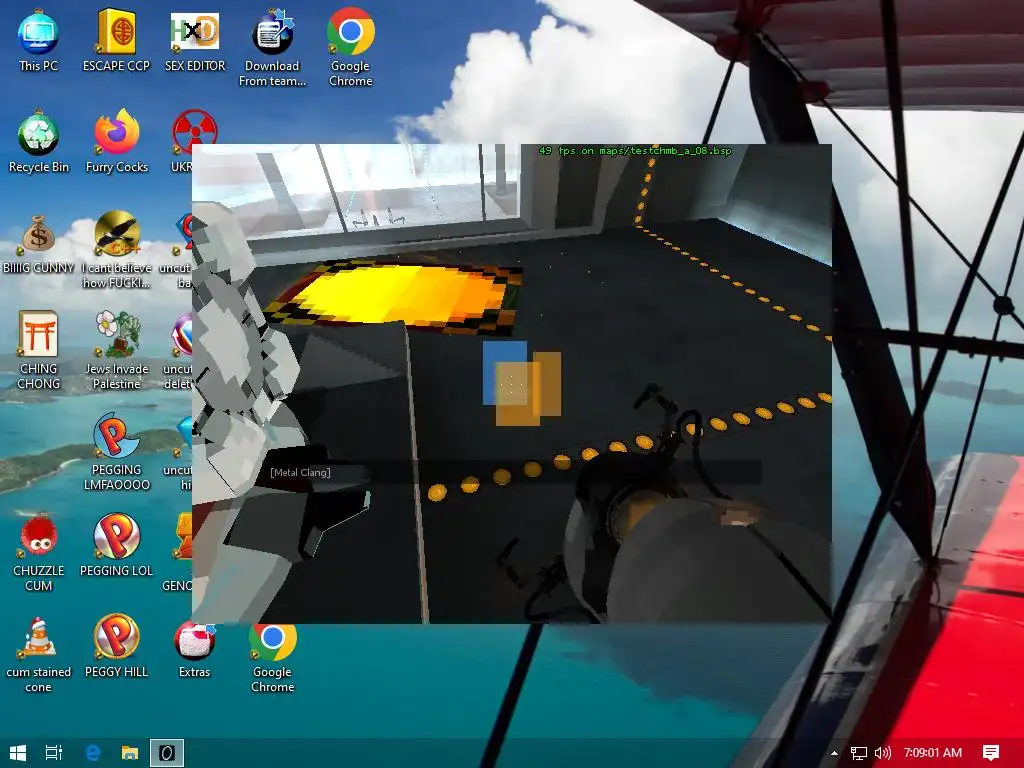Open the Action Center notifications icon
Viewport: 1024px width, 768px height.
(991, 753)
